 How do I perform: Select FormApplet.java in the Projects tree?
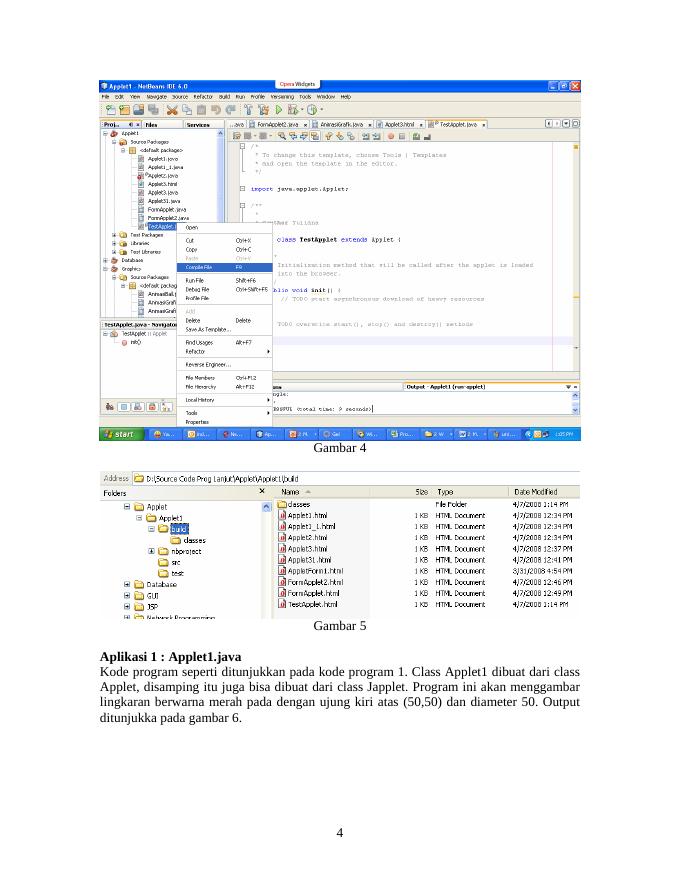coord(167,209)
